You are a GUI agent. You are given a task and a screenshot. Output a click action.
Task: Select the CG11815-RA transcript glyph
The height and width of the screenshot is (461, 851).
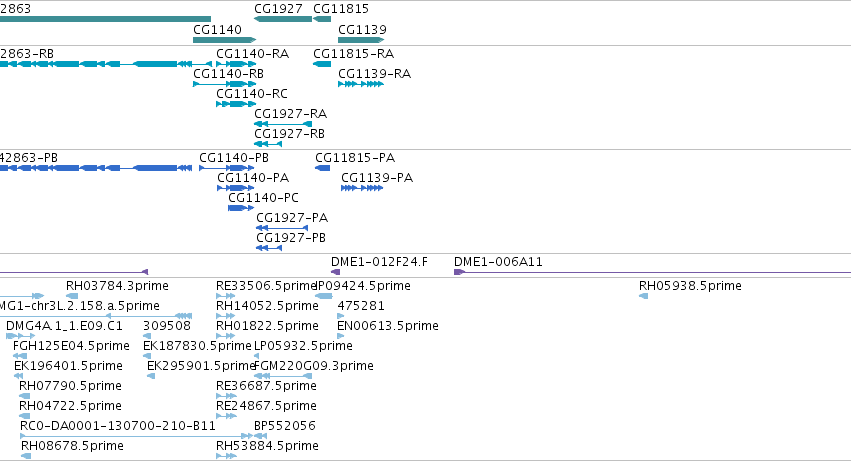[x=322, y=64]
